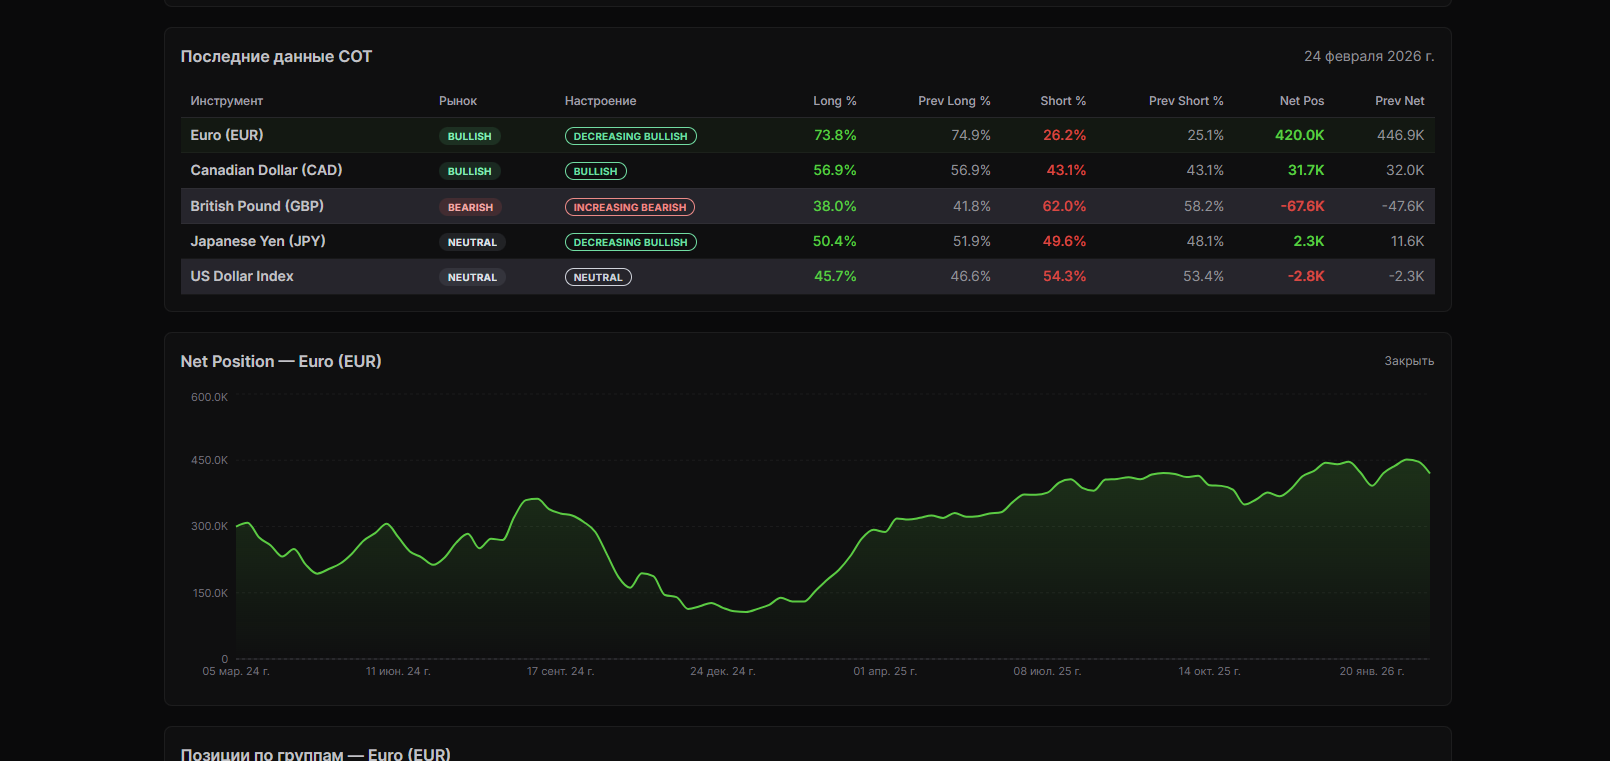The width and height of the screenshot is (1610, 761).
Task: Open the Canadian Dollar (CAD) row
Action: [x=807, y=171]
